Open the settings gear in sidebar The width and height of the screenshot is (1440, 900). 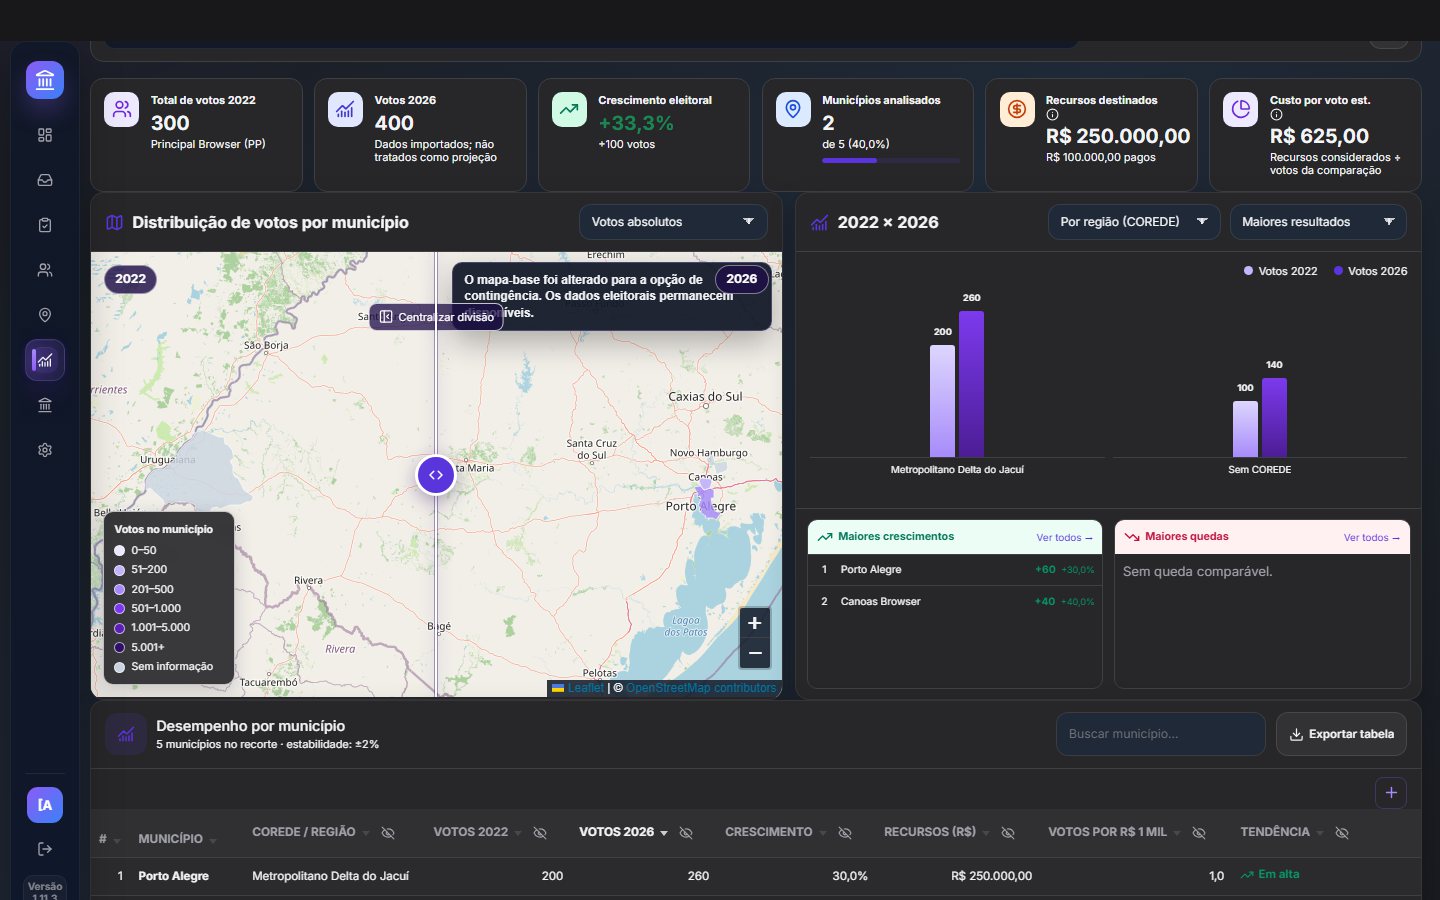(45, 450)
